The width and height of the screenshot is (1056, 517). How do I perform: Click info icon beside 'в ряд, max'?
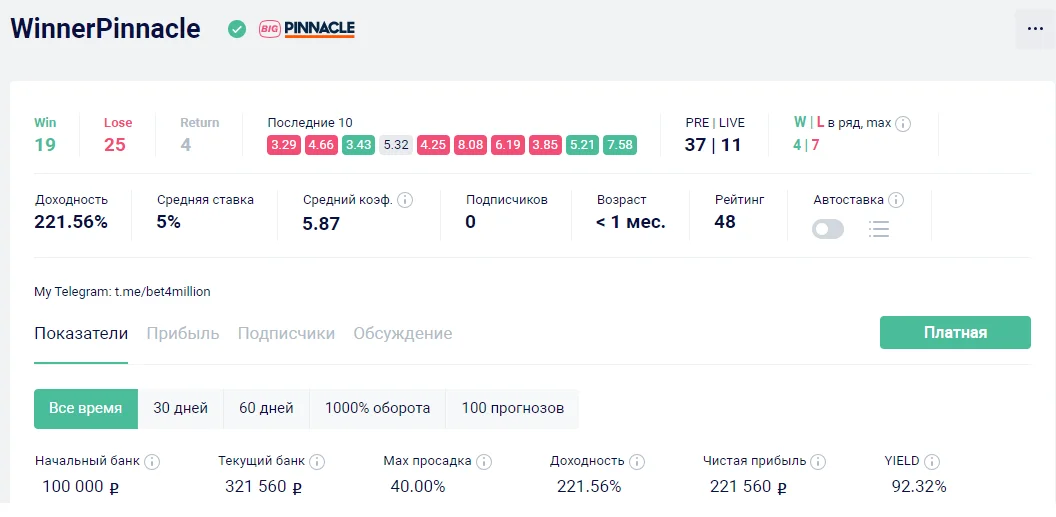point(904,123)
